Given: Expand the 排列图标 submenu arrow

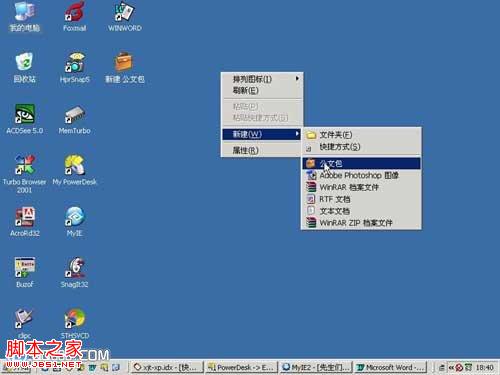Looking at the screenshot, I should 297,79.
